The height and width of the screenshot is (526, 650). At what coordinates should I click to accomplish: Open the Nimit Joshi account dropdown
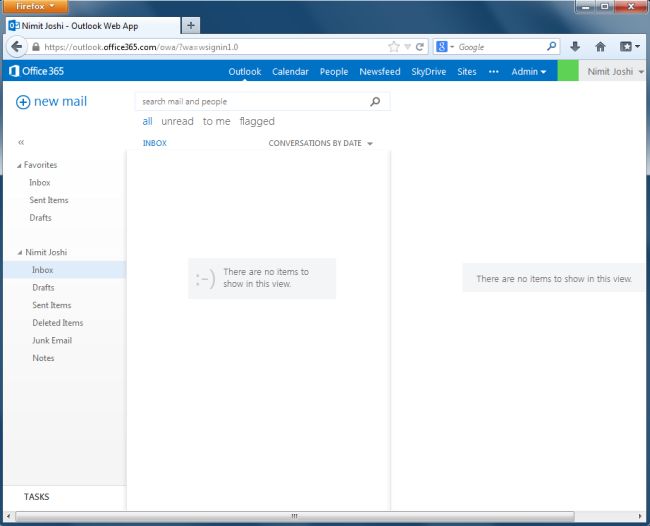pos(615,72)
